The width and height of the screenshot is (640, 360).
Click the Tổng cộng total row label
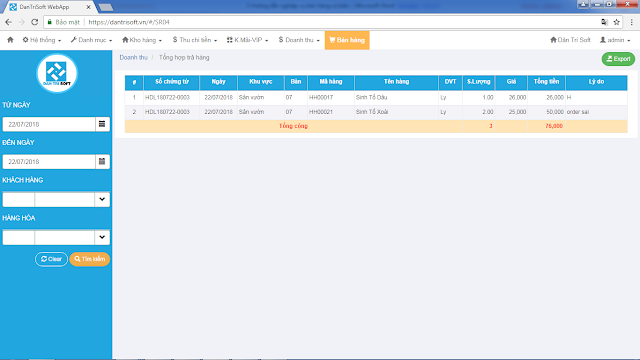click(x=293, y=126)
